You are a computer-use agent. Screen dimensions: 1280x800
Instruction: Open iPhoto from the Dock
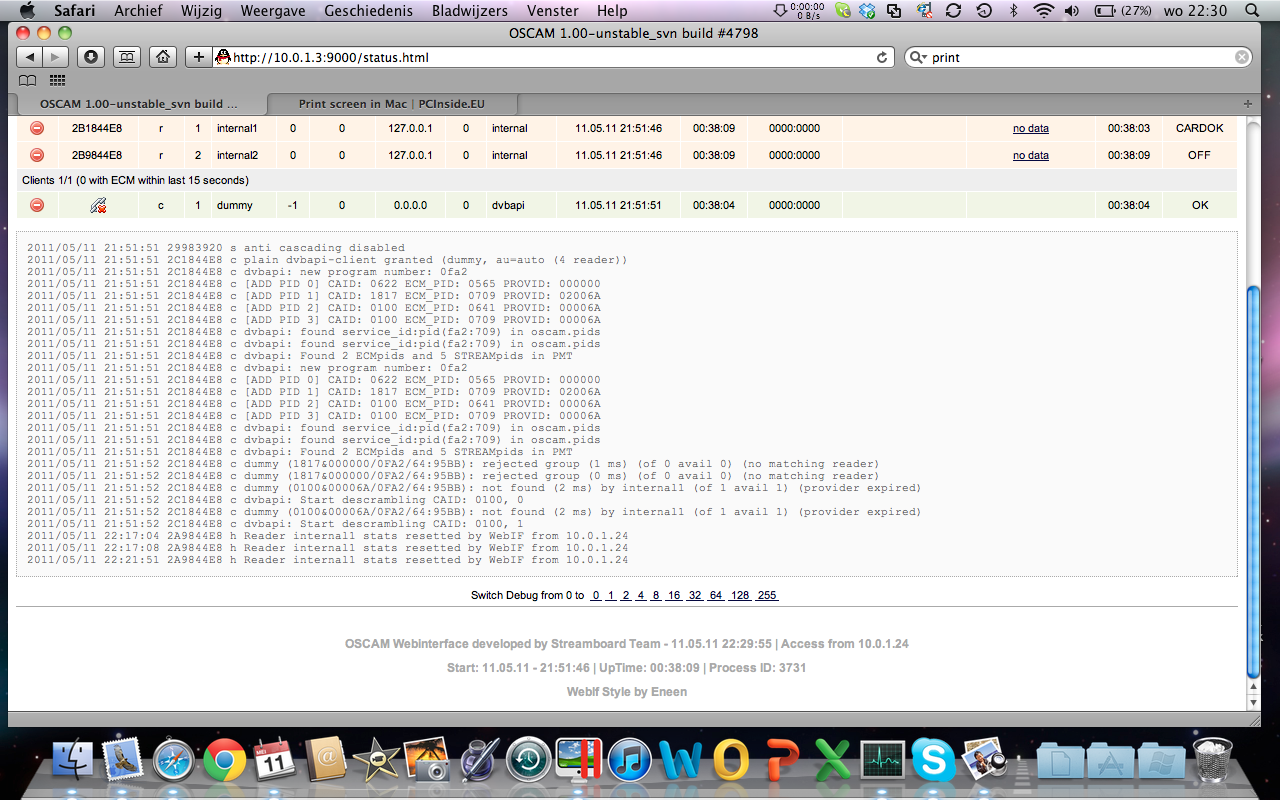[428, 761]
